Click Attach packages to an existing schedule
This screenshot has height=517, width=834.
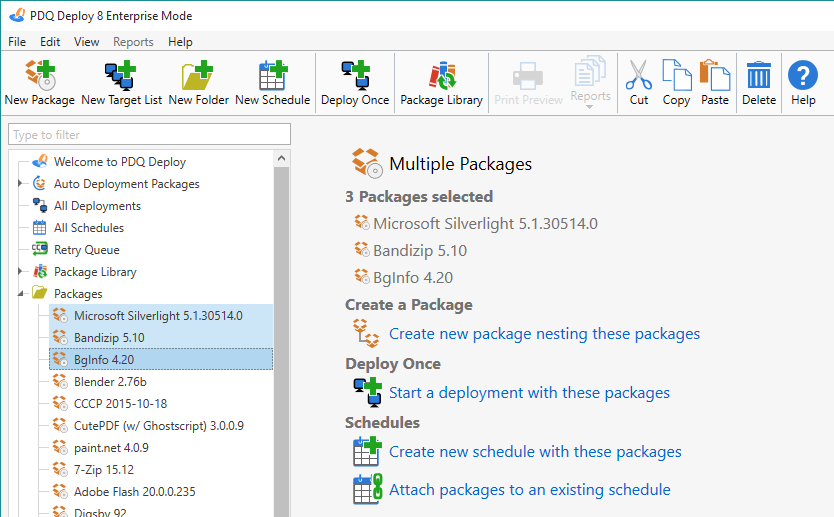tap(530, 489)
